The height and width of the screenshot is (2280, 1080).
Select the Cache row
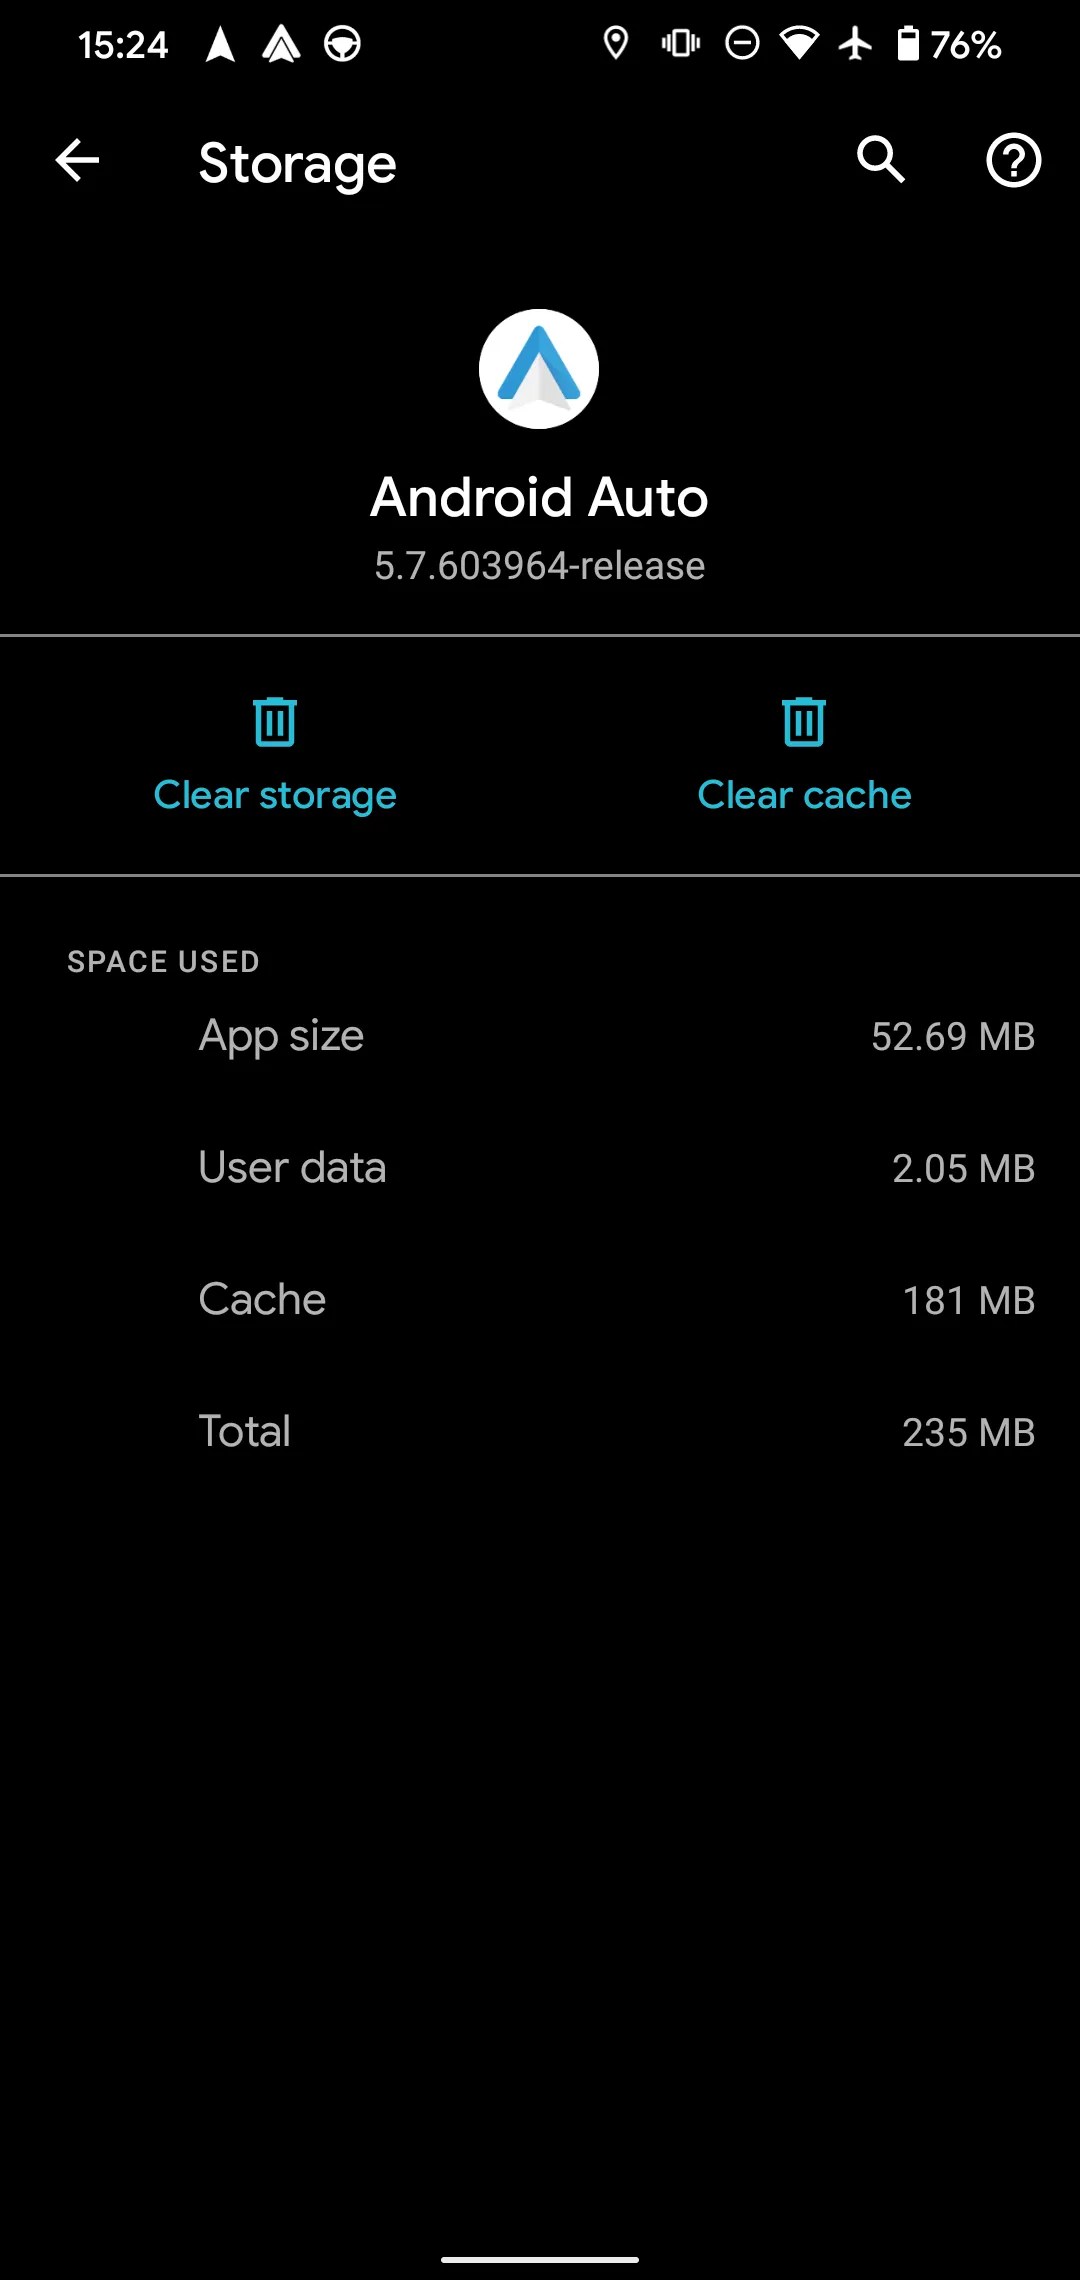[x=540, y=1300]
